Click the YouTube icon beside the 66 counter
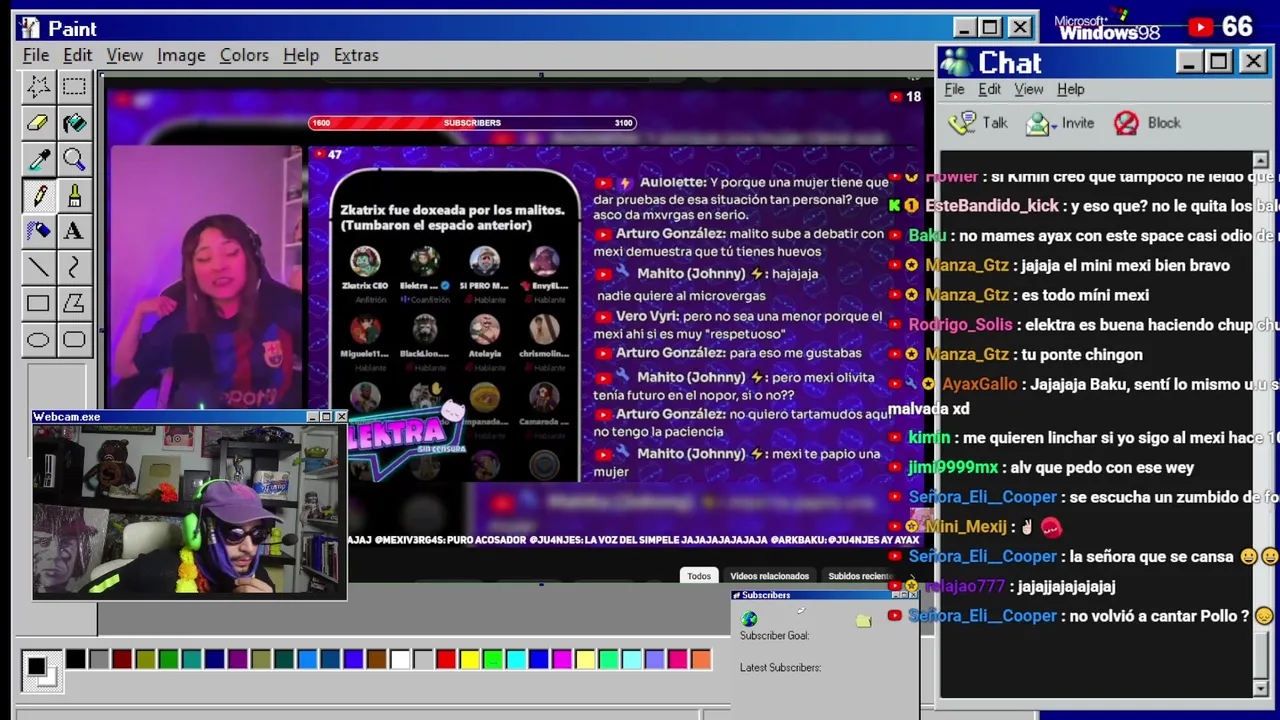Viewport: 1280px width, 720px height. 1200,28
